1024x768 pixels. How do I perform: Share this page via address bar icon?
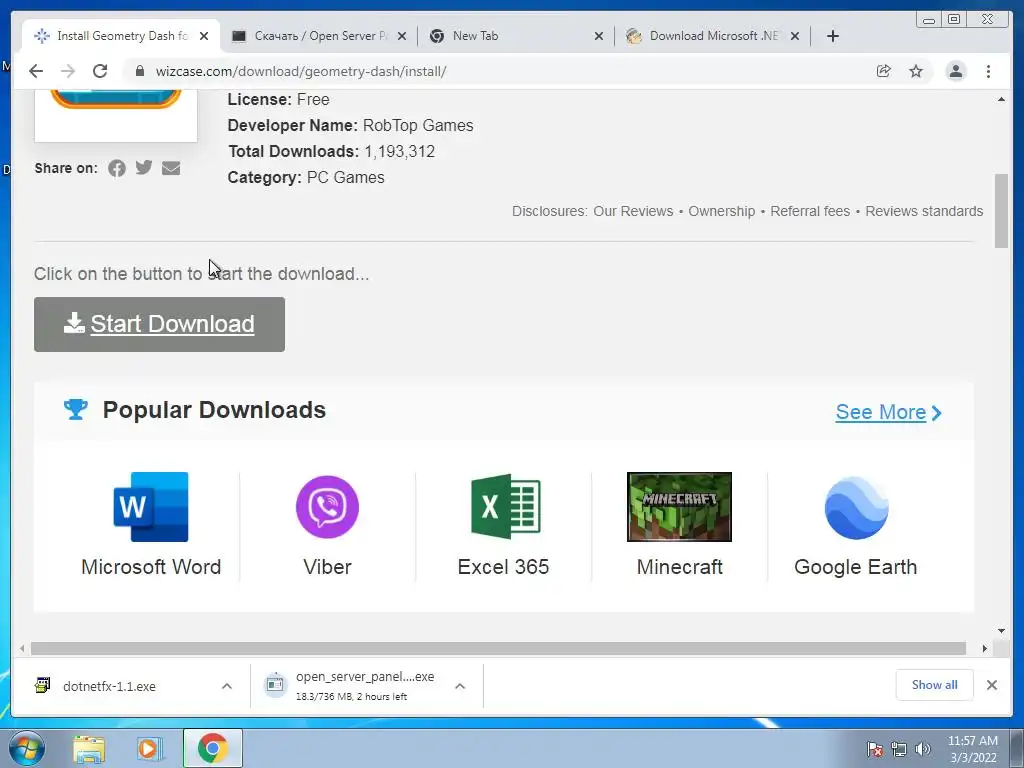coord(883,71)
